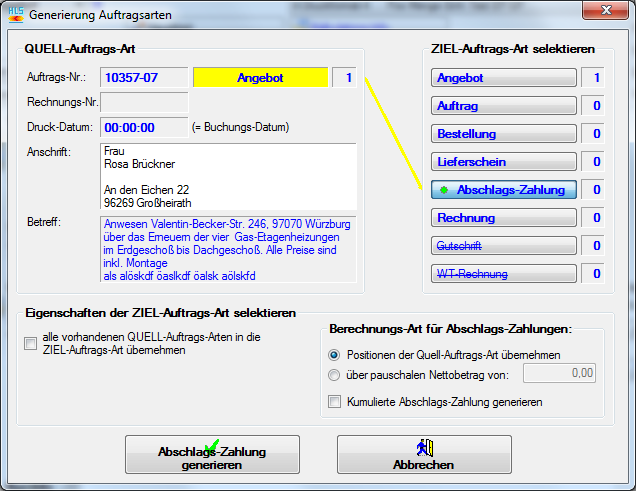Enable taking over all QUELL-Auftrags-Arten checkbox

31,344
